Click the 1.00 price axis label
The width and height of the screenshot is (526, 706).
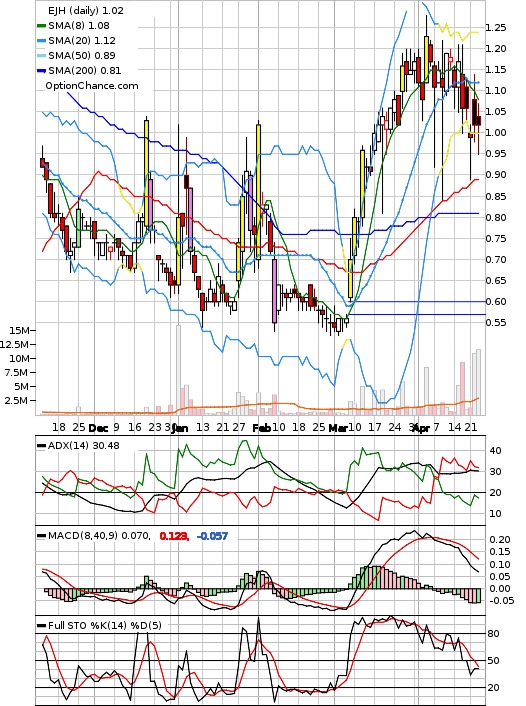(496, 132)
